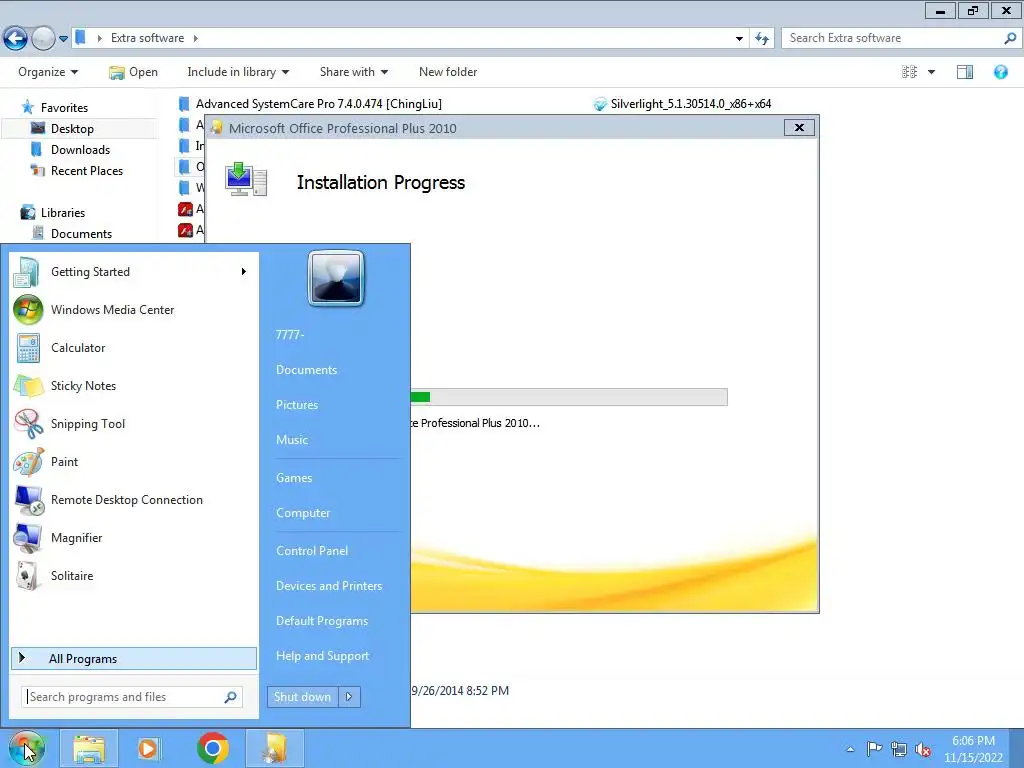Show All Programs list

pos(134,658)
